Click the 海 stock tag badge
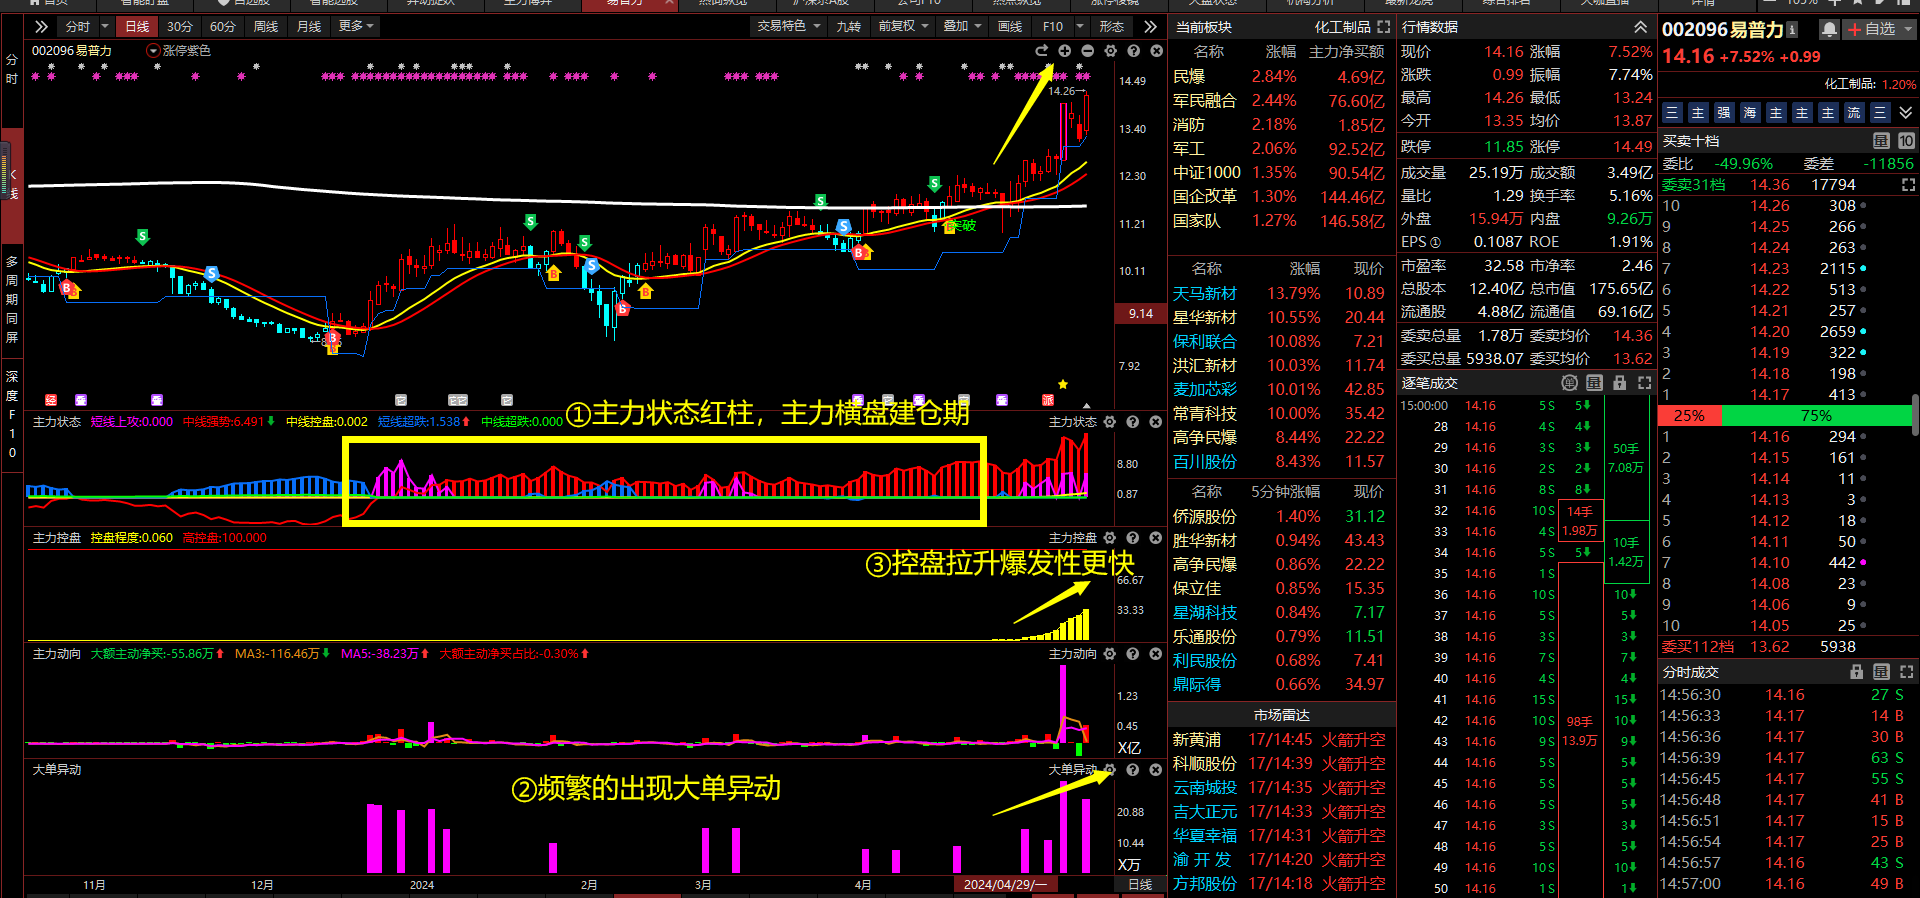 tap(1750, 113)
